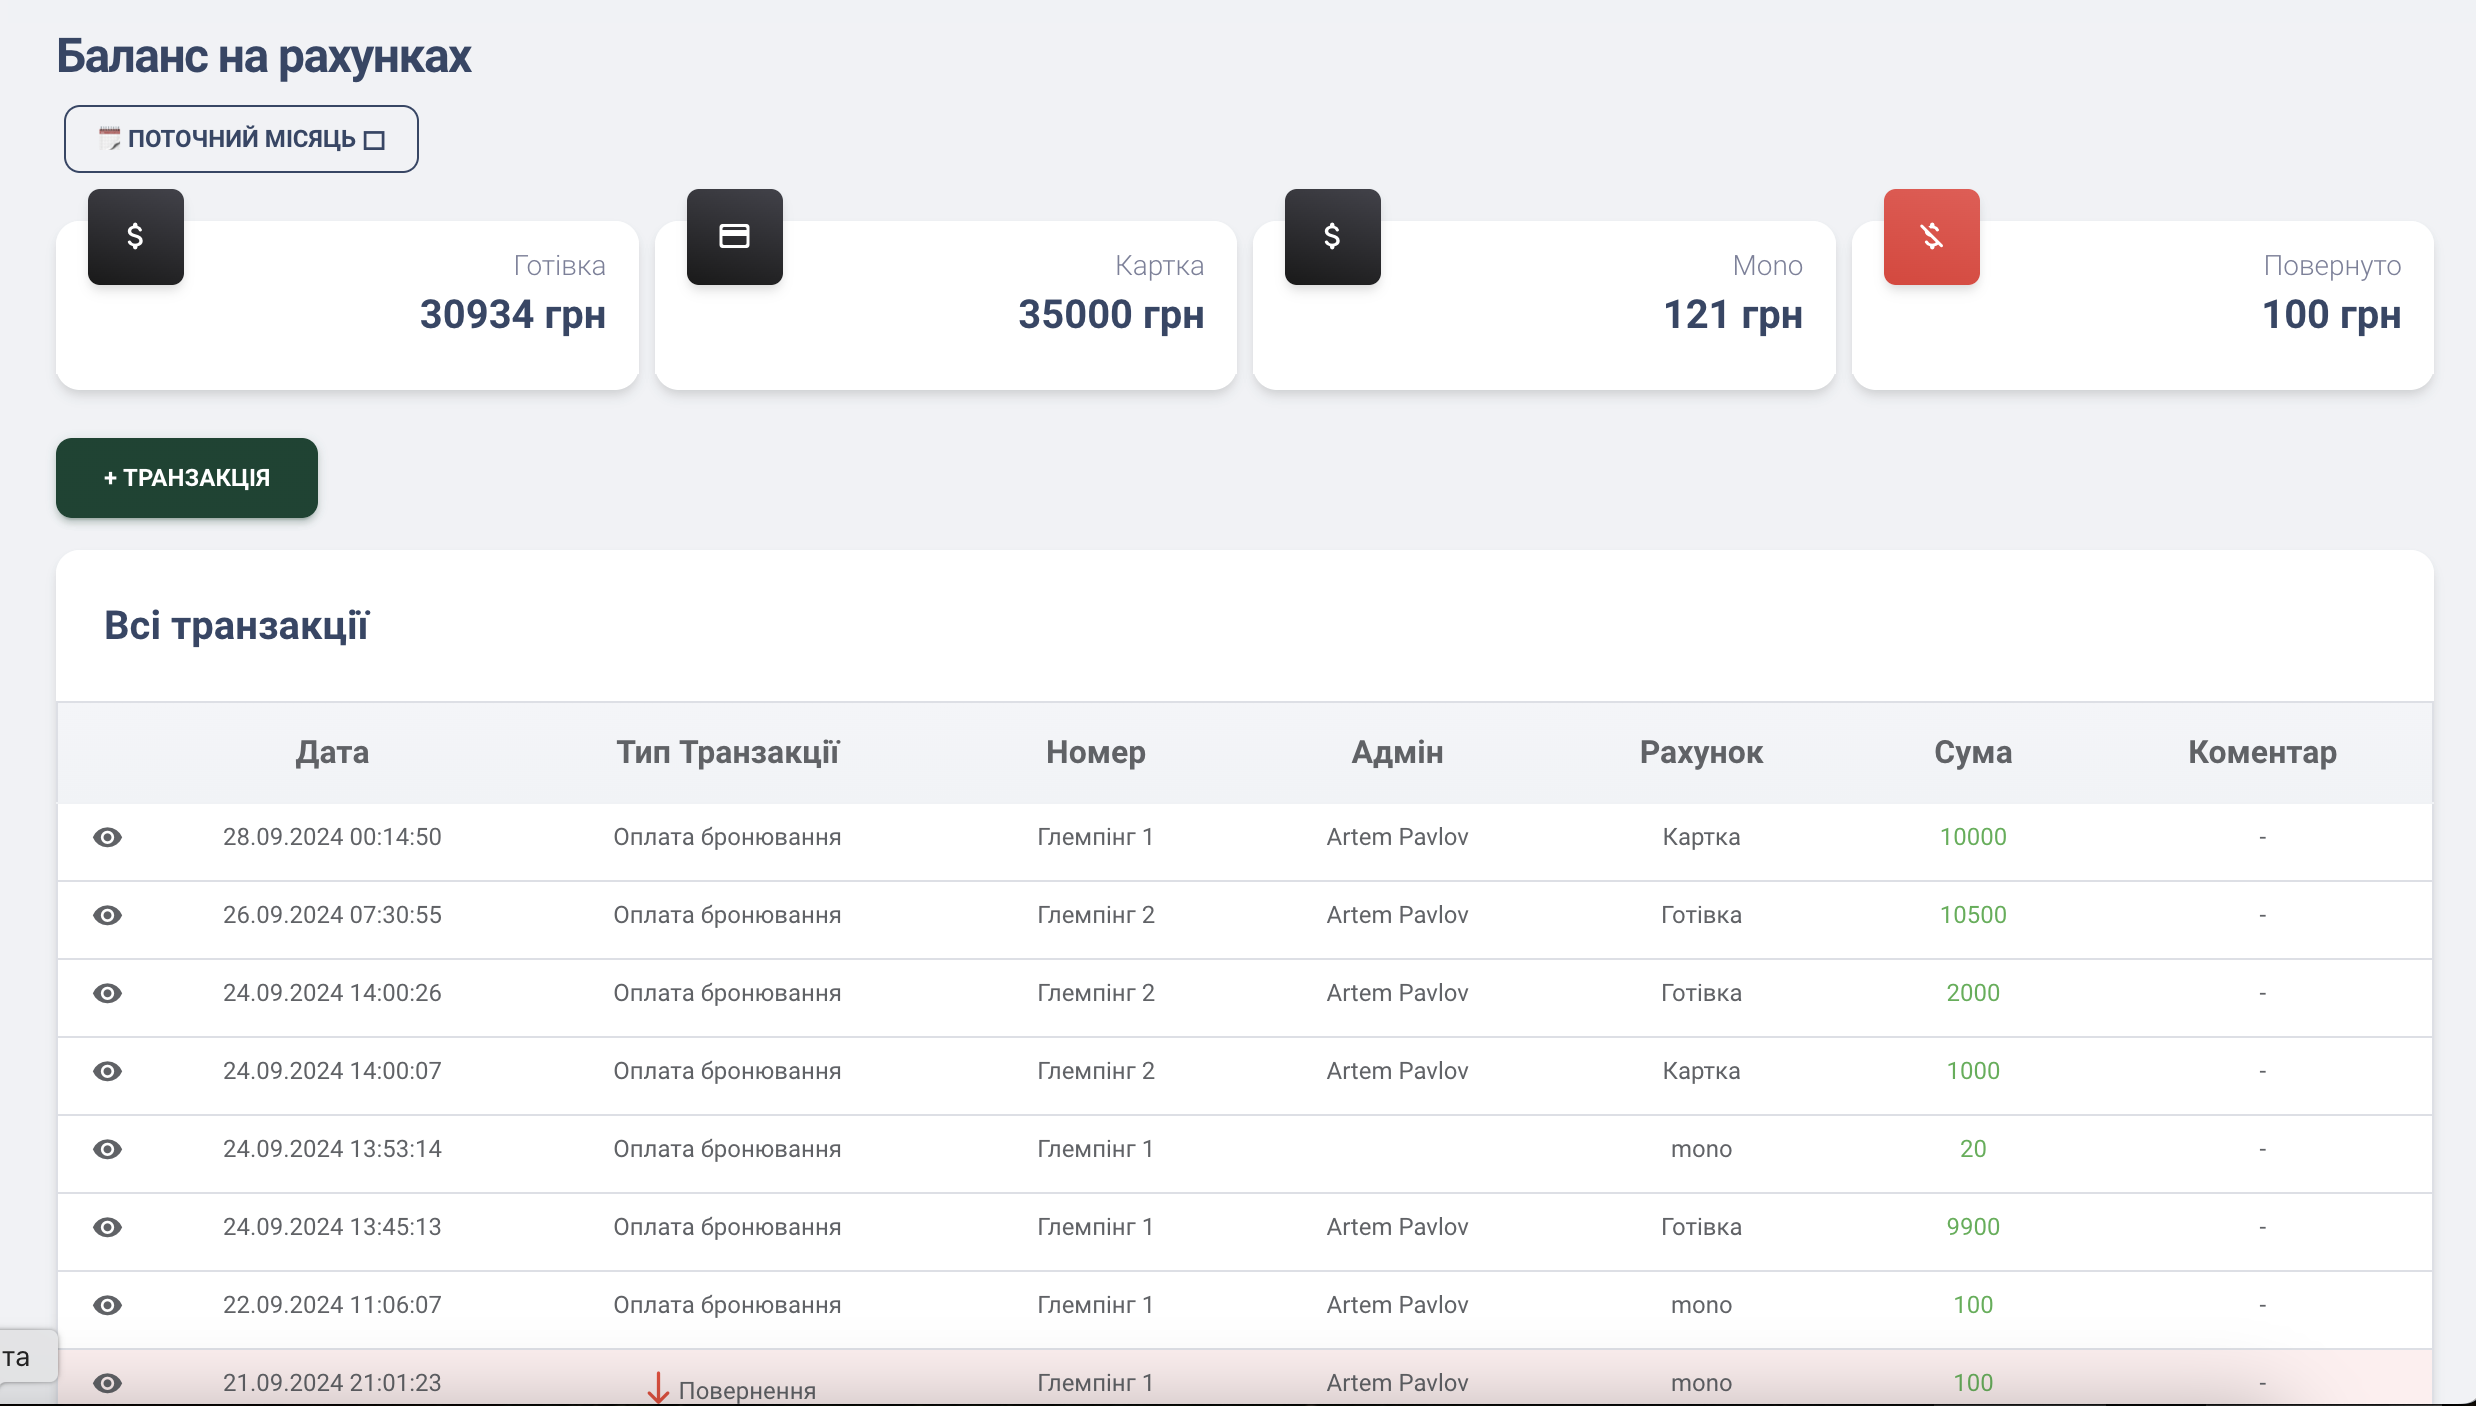This screenshot has height=1406, width=2476.
Task: Select the Готівка balance card 30934 грн
Action: tap(347, 305)
